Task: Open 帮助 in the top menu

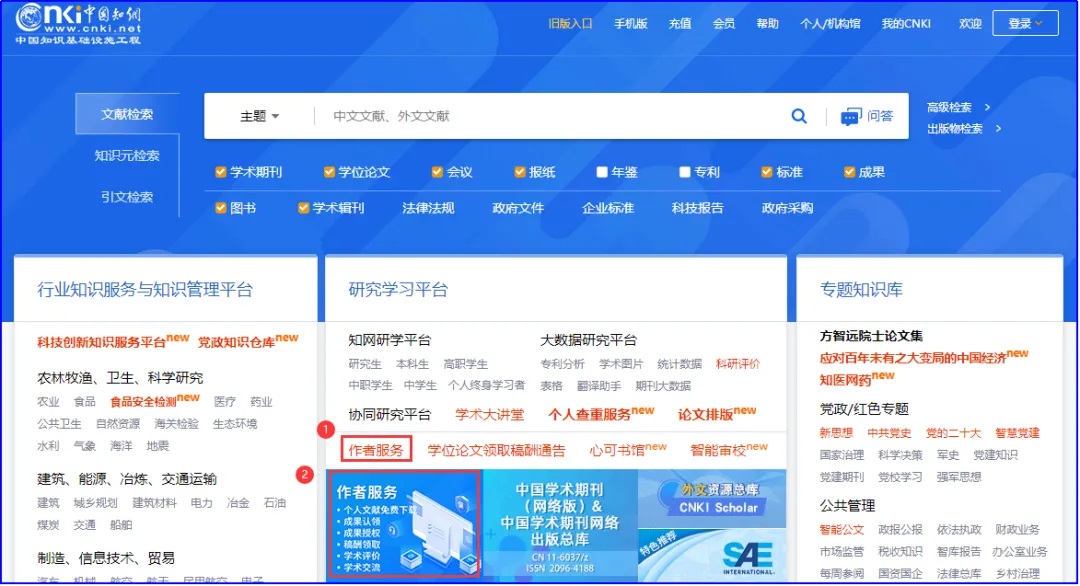Action: [x=767, y=23]
